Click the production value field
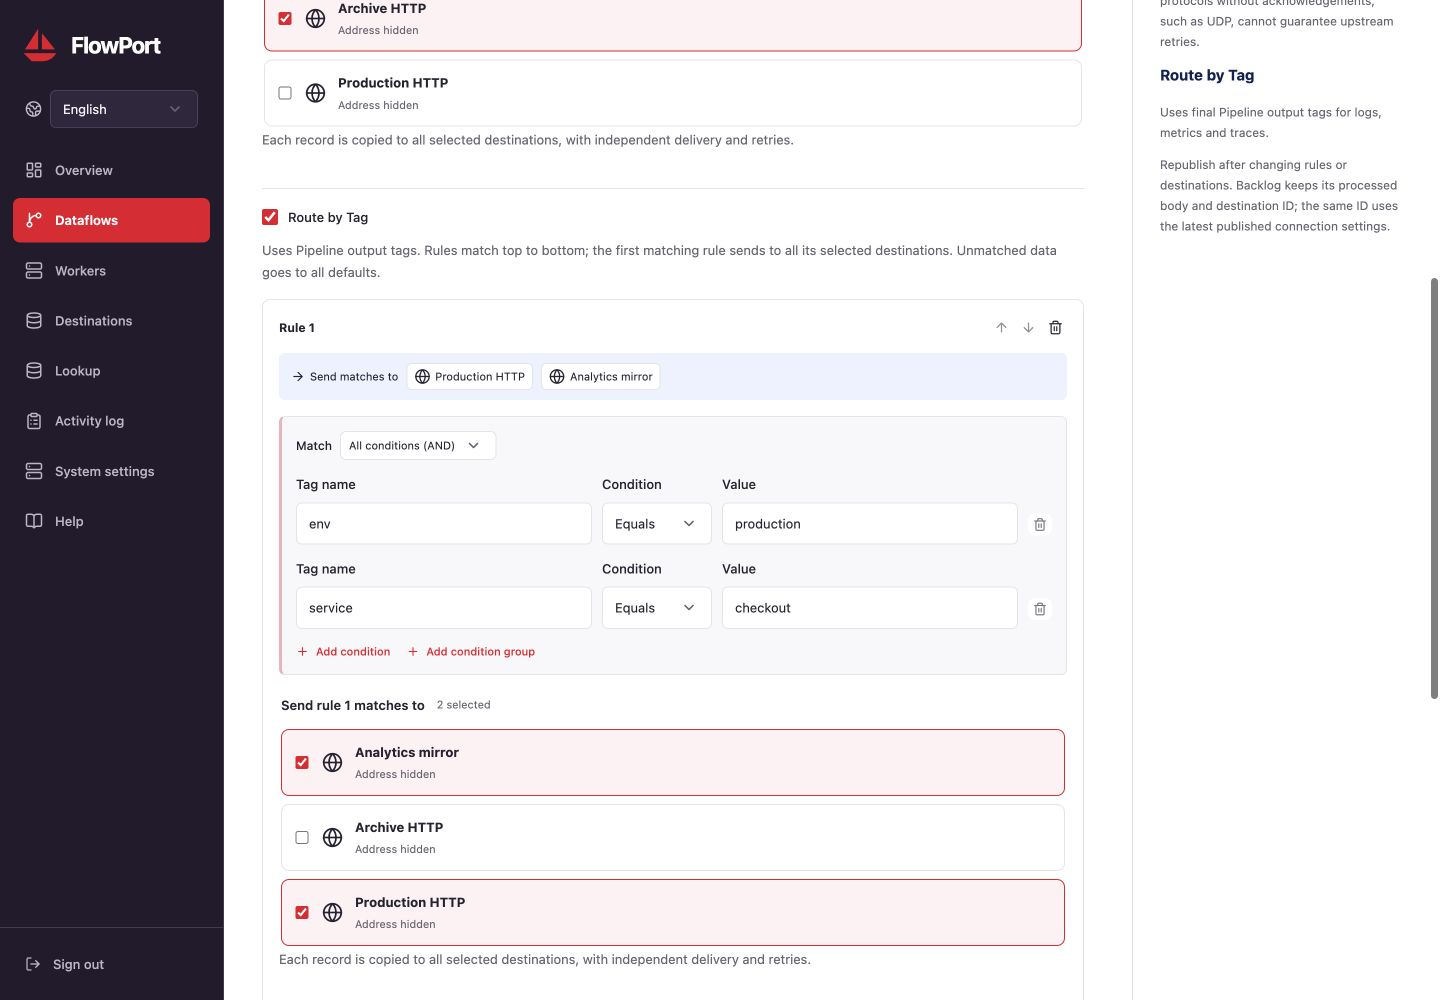This screenshot has height=1000, width=1440. tap(870, 524)
